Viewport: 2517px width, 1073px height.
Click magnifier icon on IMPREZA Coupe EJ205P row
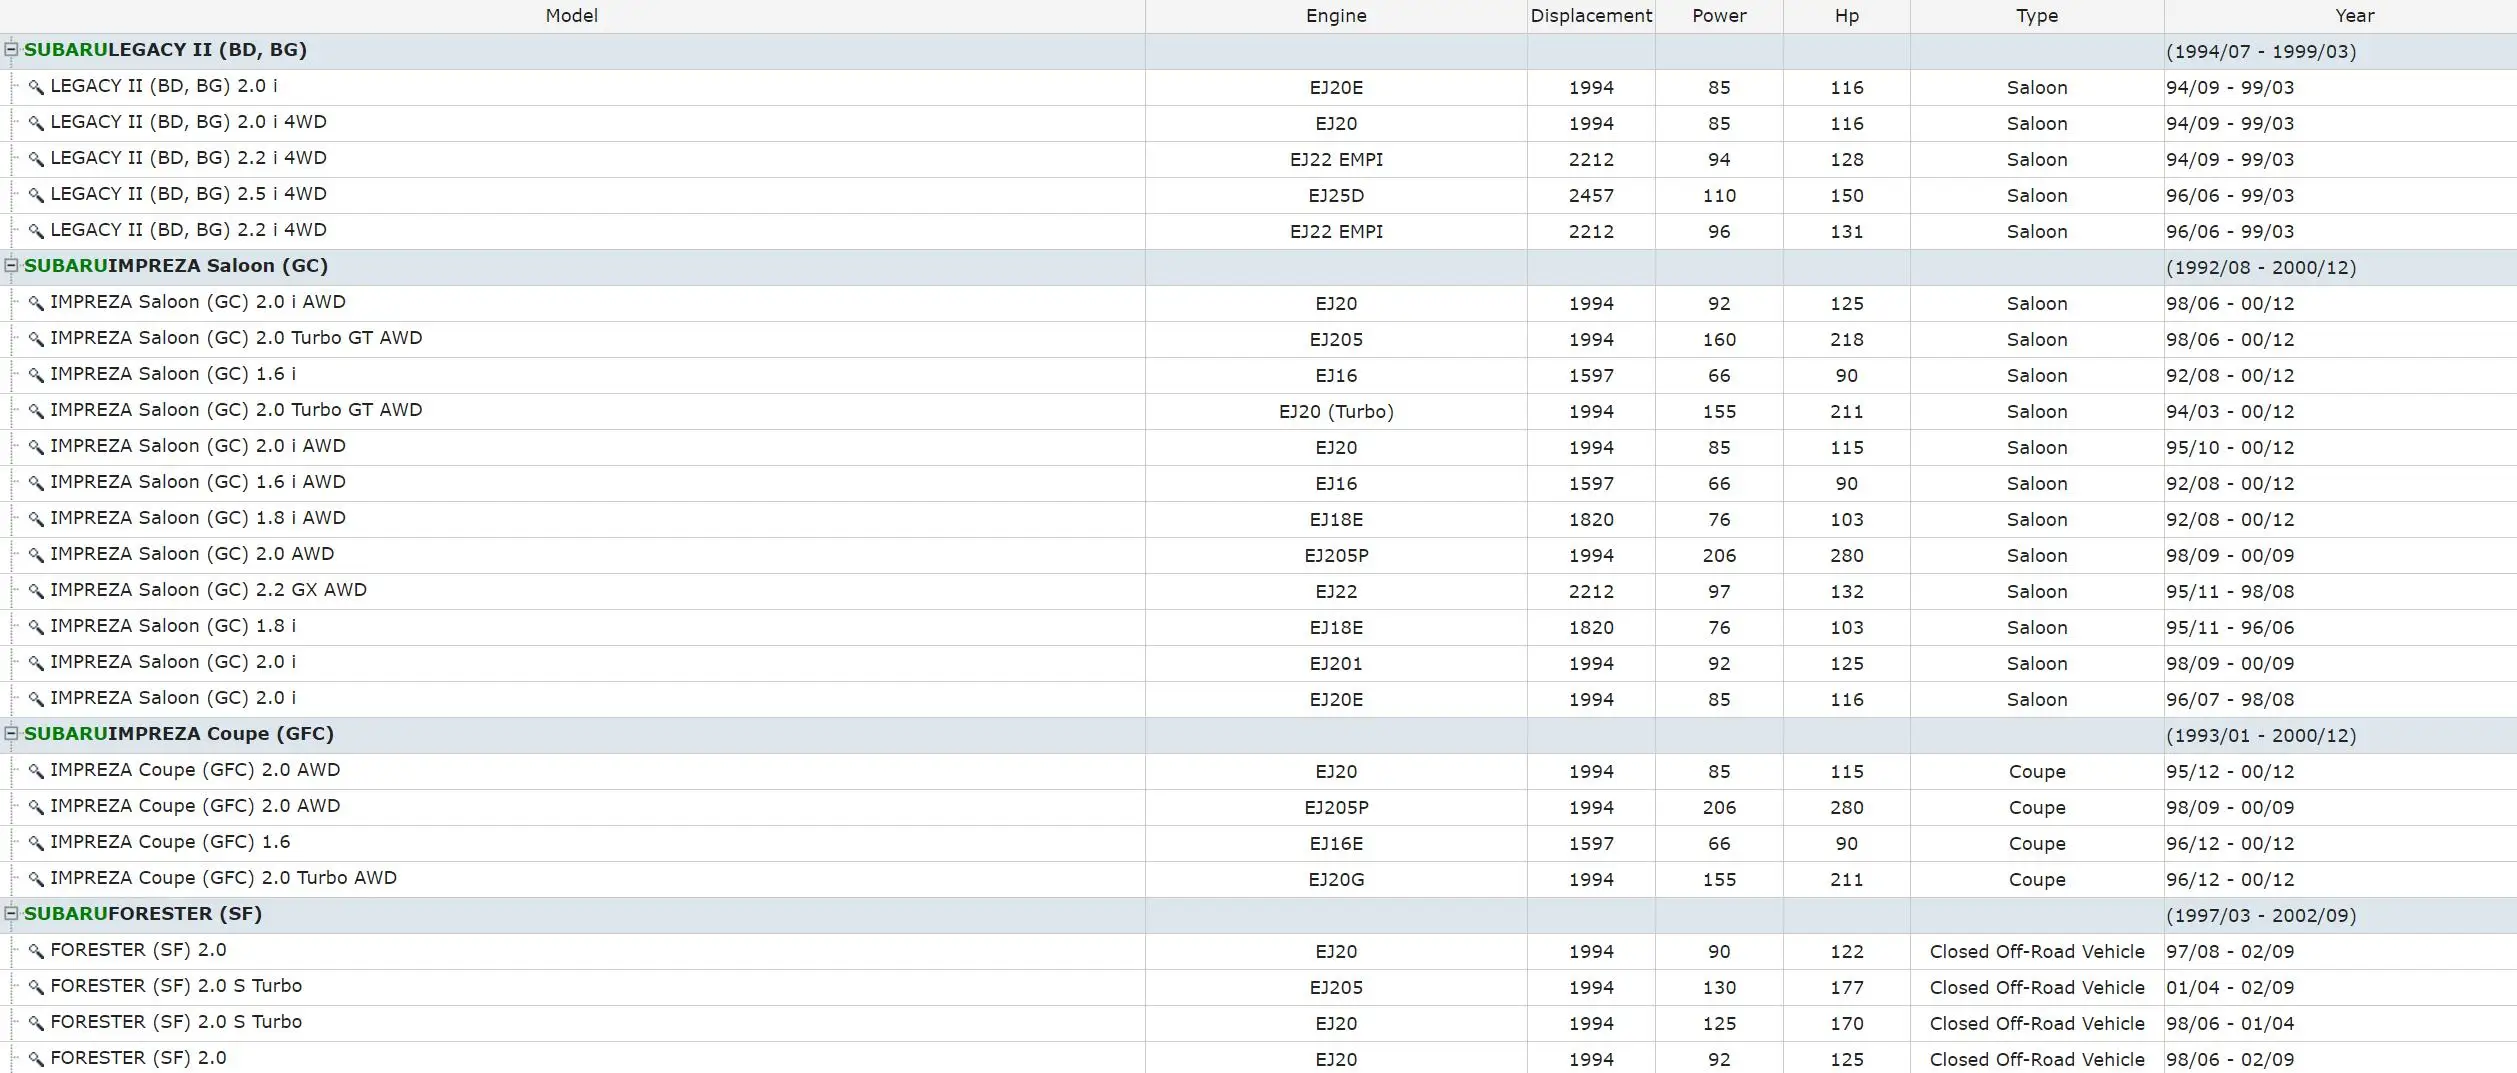(36, 807)
